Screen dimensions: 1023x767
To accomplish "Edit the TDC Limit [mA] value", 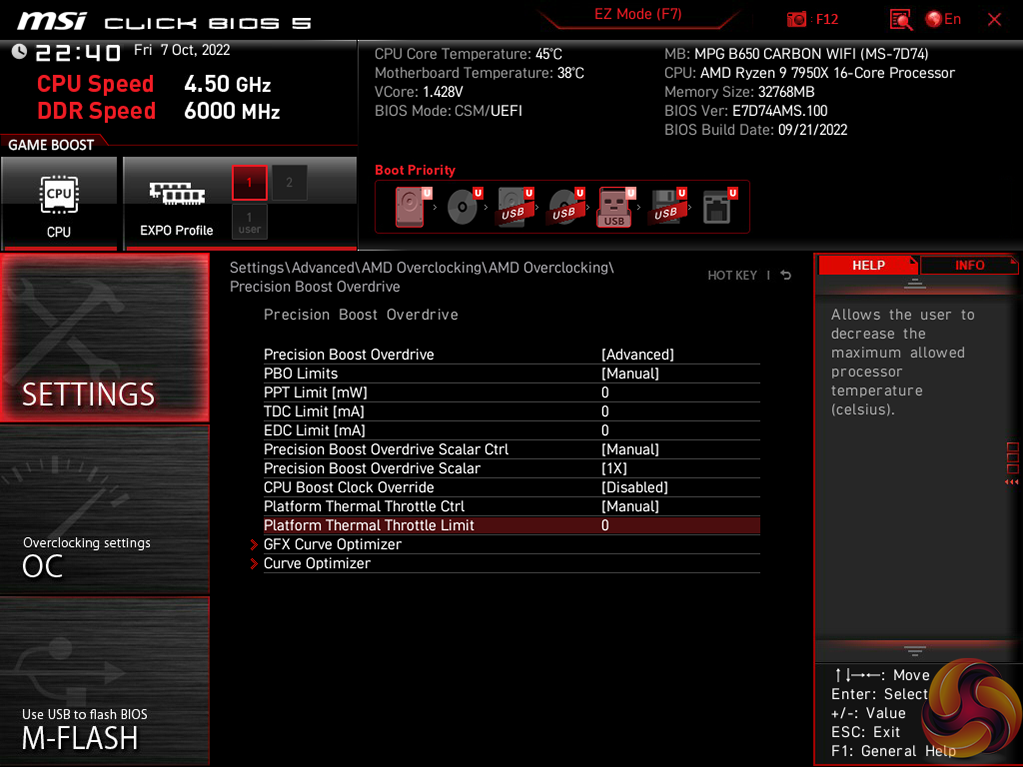I will click(512, 412).
